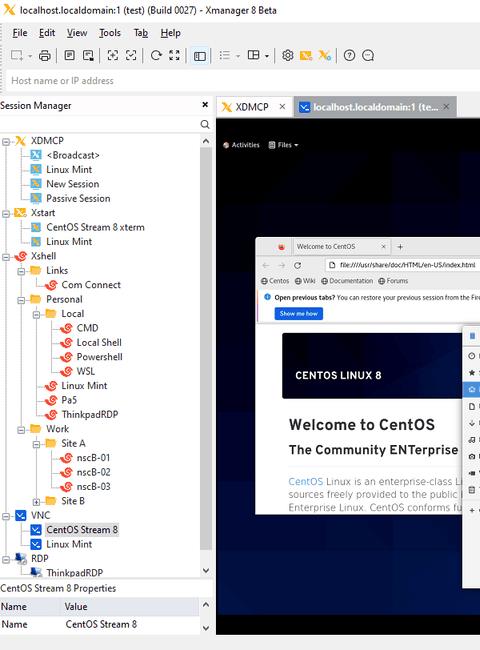Click the Documentation bookmark link
This screenshot has height=650, width=480.
point(347,281)
